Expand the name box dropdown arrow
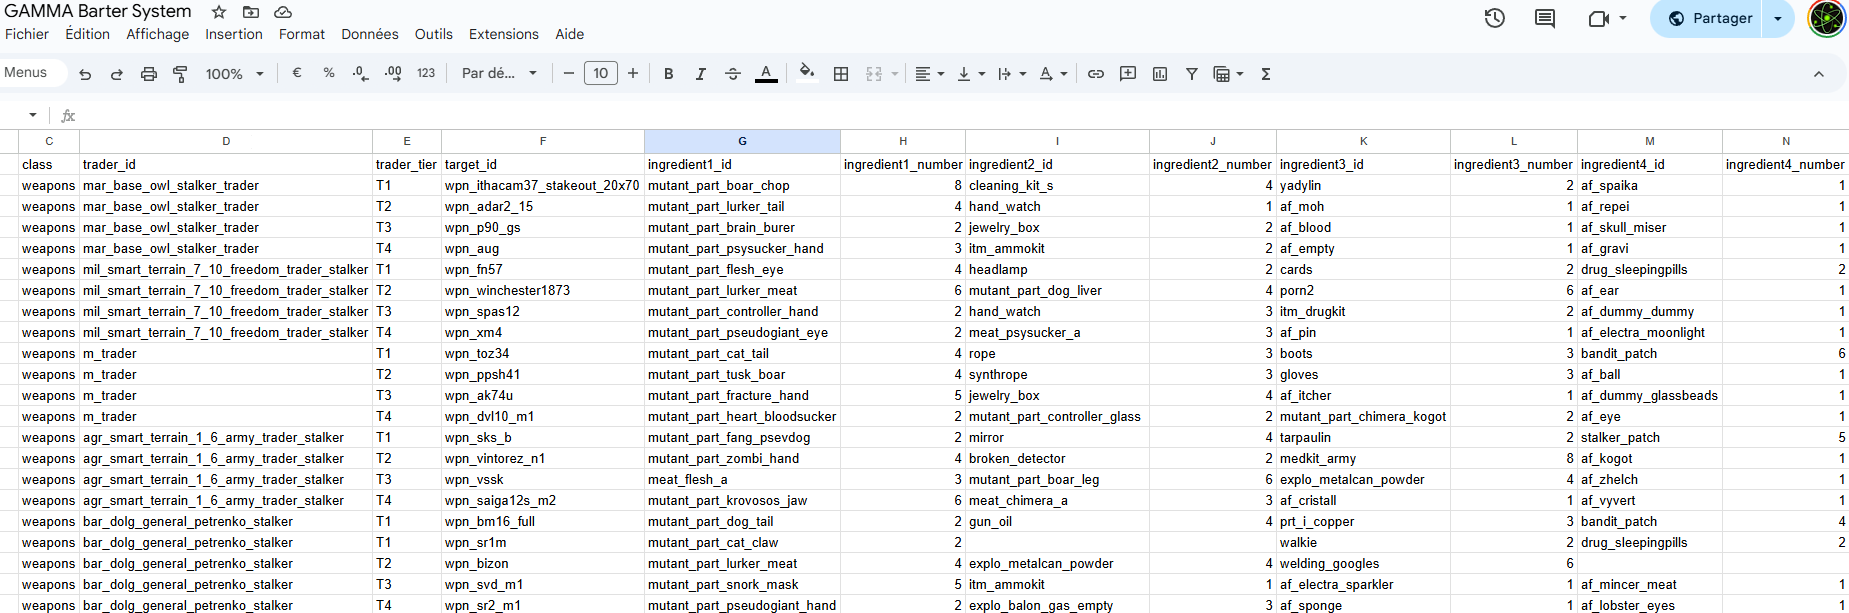Screen dimensions: 1849x613 coord(33,115)
